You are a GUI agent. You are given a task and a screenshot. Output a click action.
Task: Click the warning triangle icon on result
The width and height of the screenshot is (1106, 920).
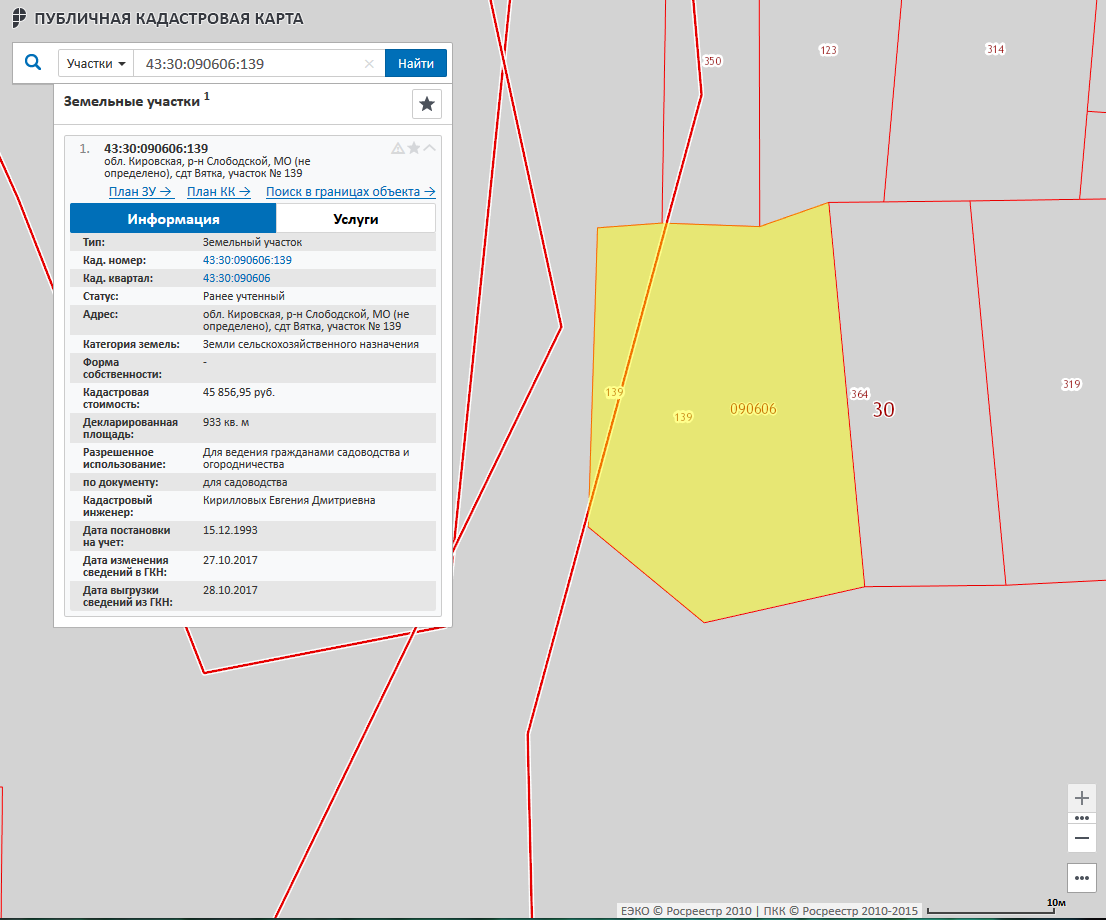(397, 148)
